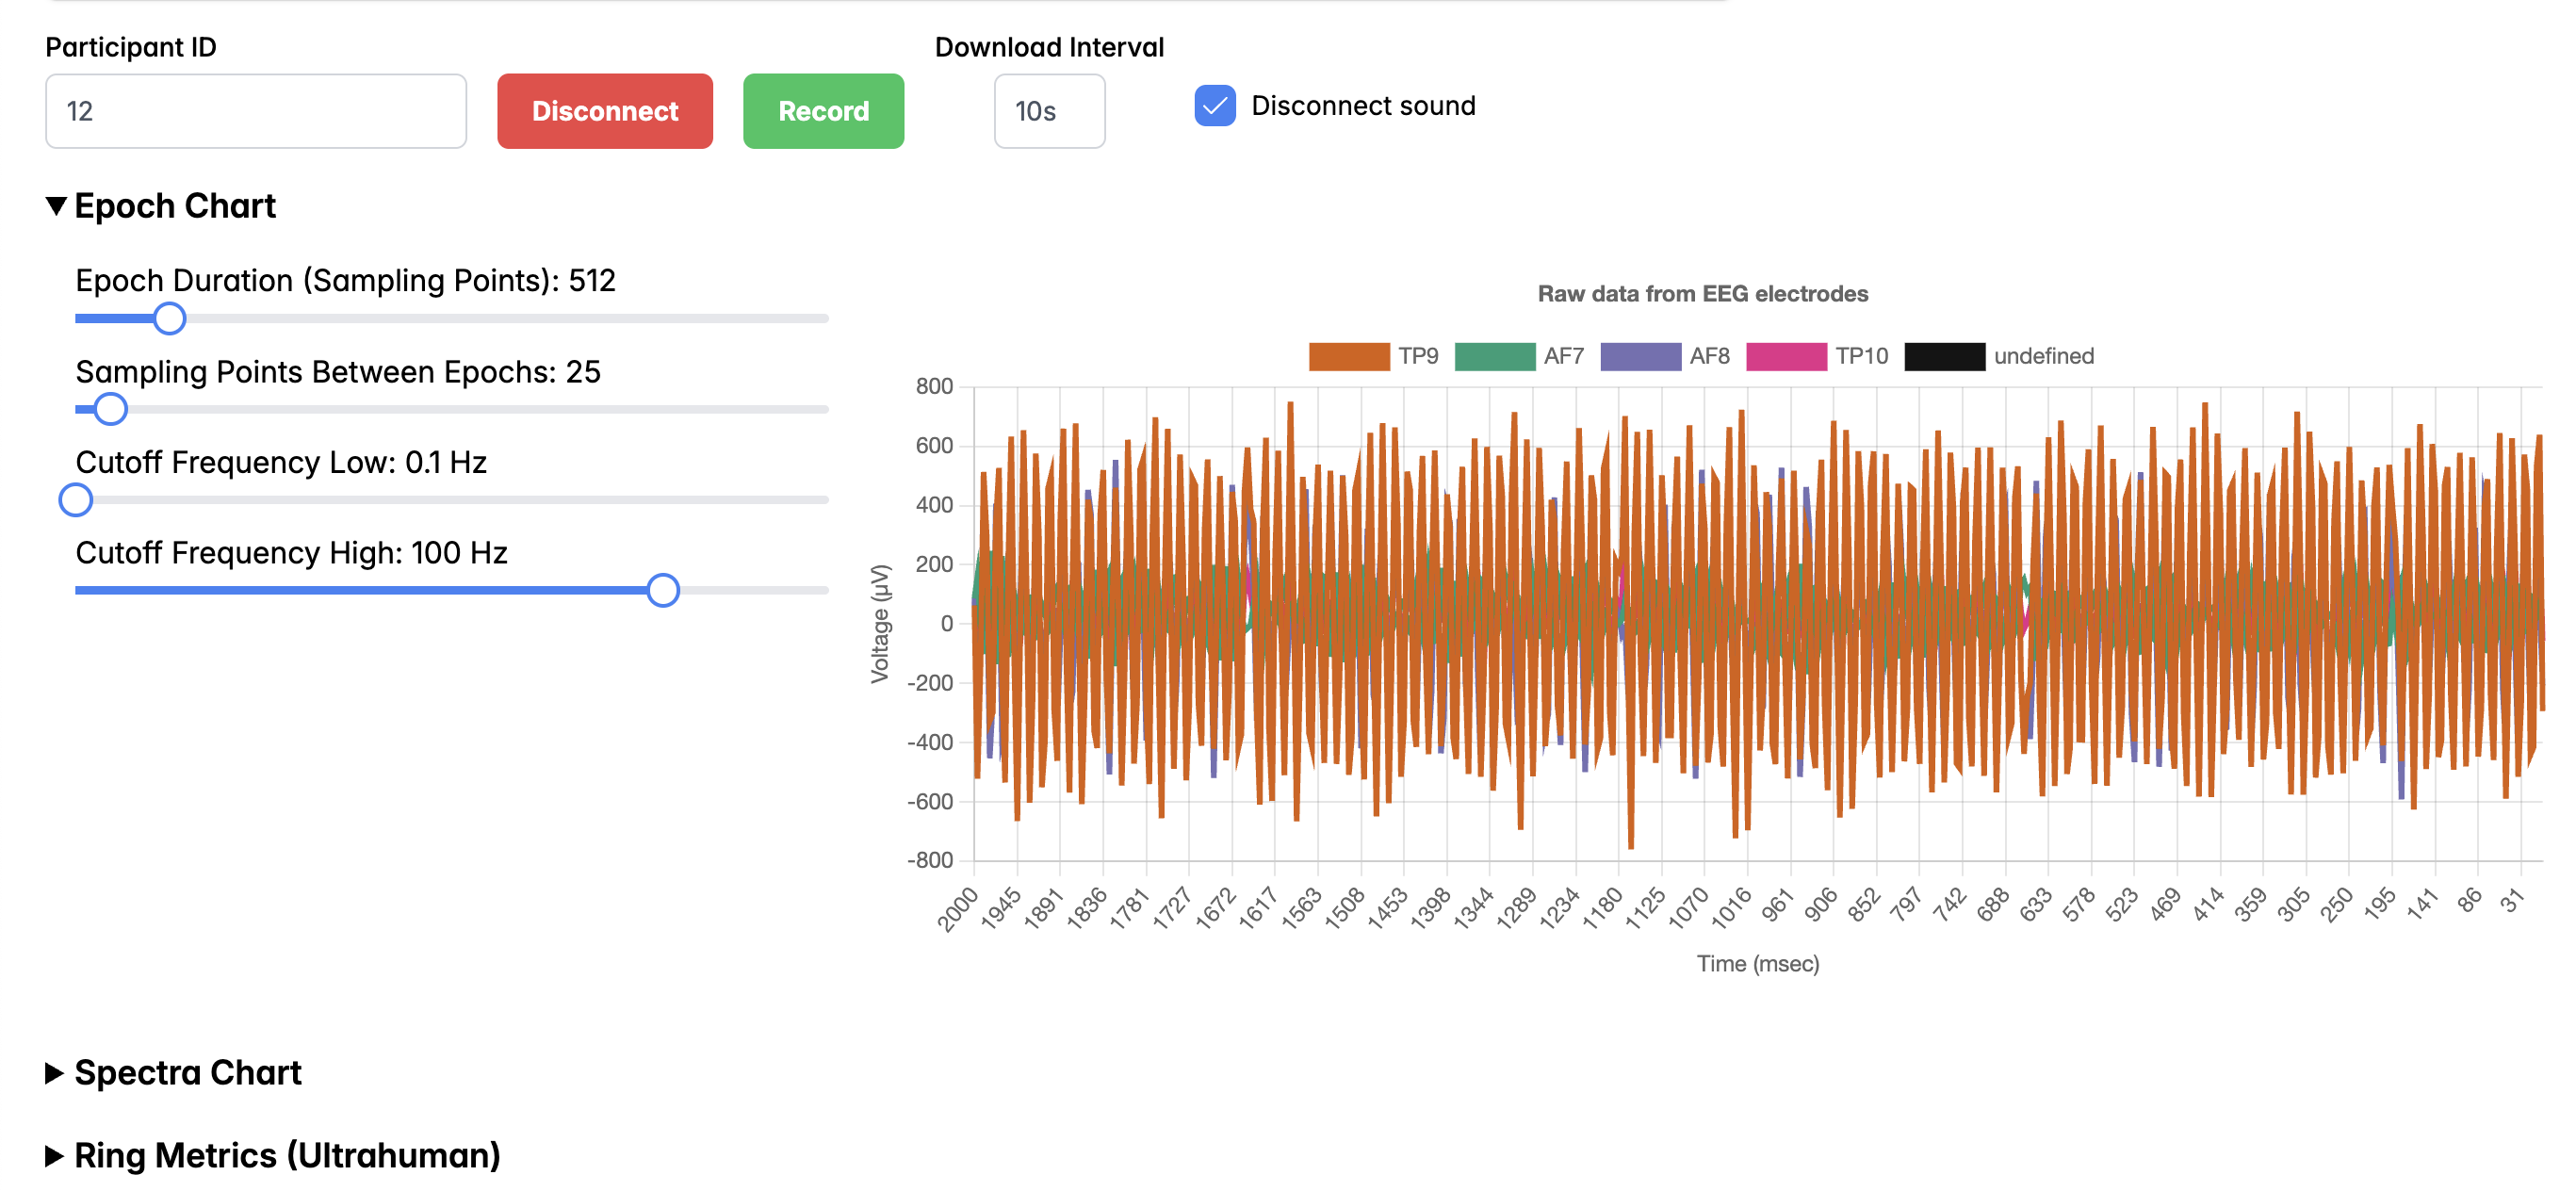Click the Participant ID input field
This screenshot has width=2576, height=1191.
(x=256, y=111)
